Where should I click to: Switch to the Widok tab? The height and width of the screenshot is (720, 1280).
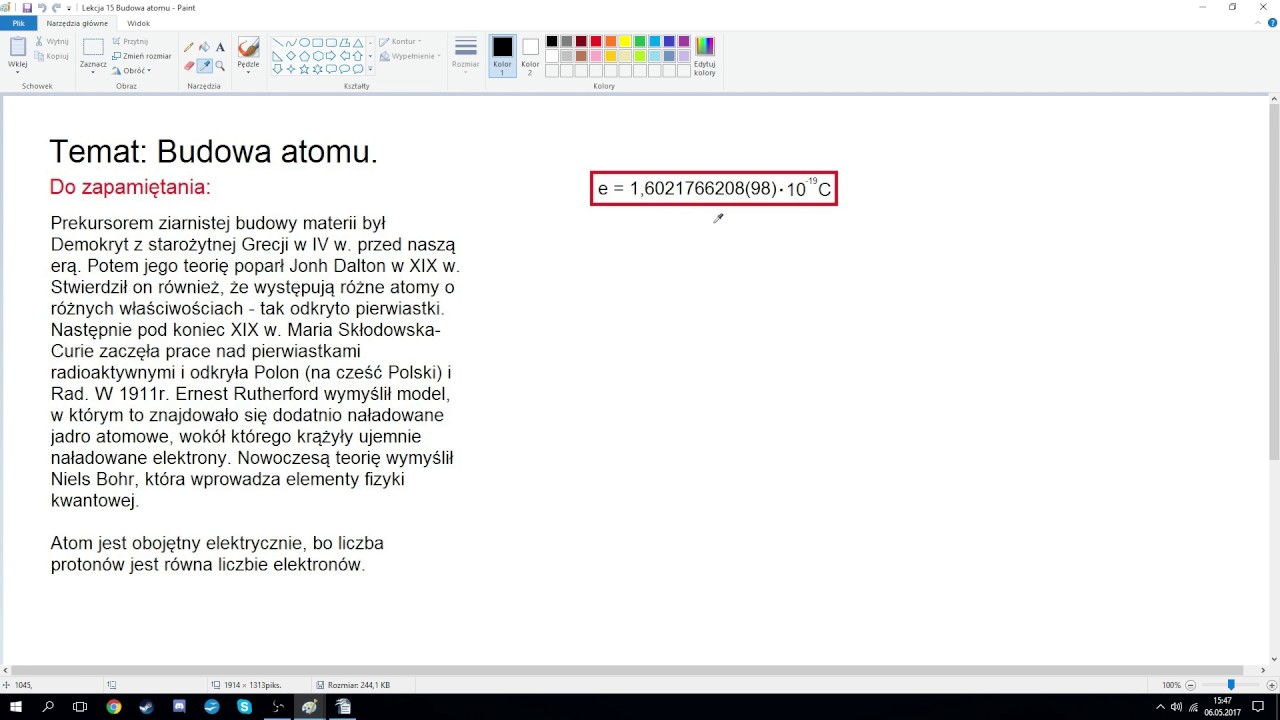(139, 23)
